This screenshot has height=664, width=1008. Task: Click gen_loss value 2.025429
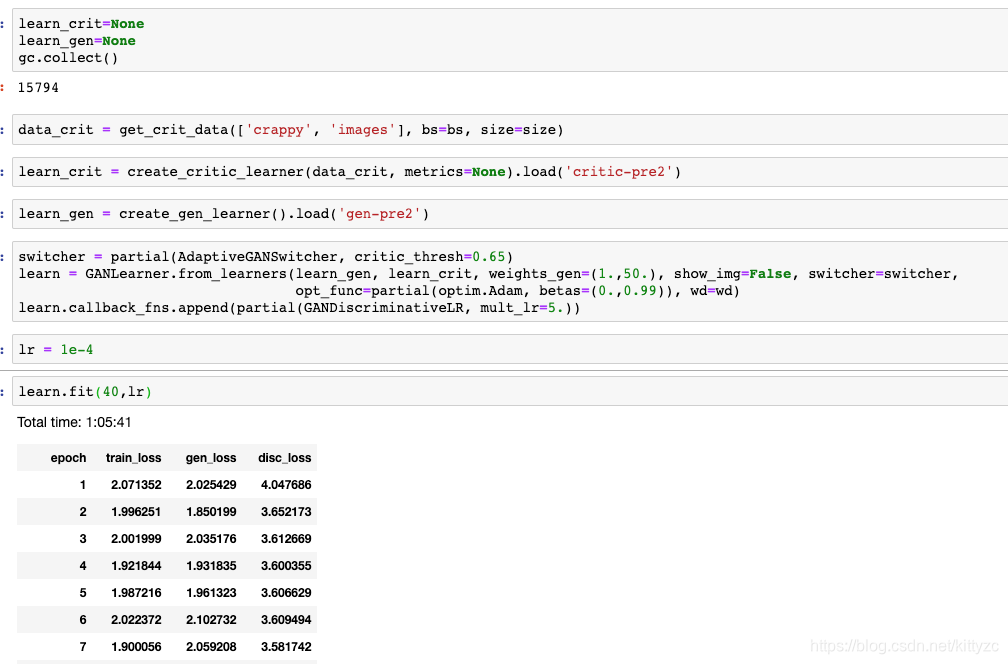[211, 485]
